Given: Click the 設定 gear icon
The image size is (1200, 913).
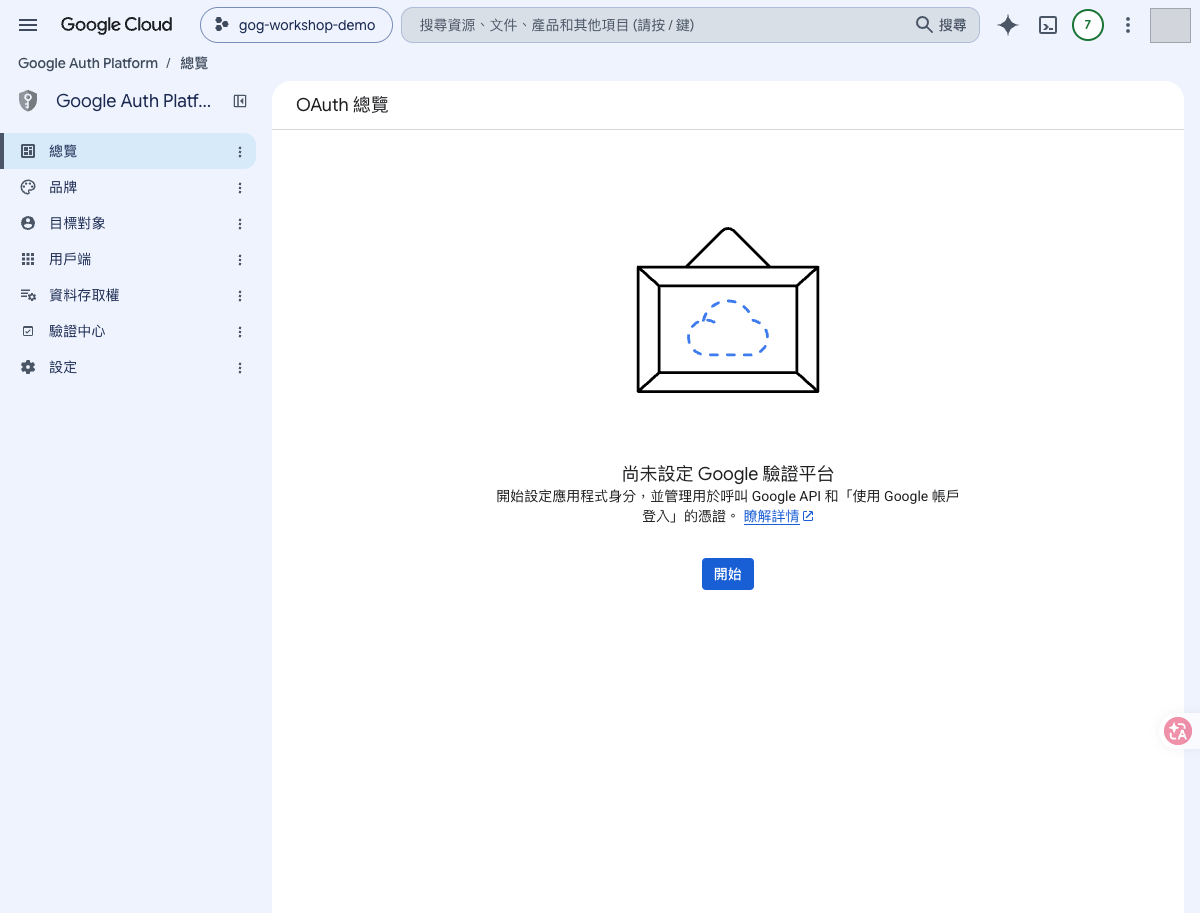Looking at the screenshot, I should (x=28, y=367).
